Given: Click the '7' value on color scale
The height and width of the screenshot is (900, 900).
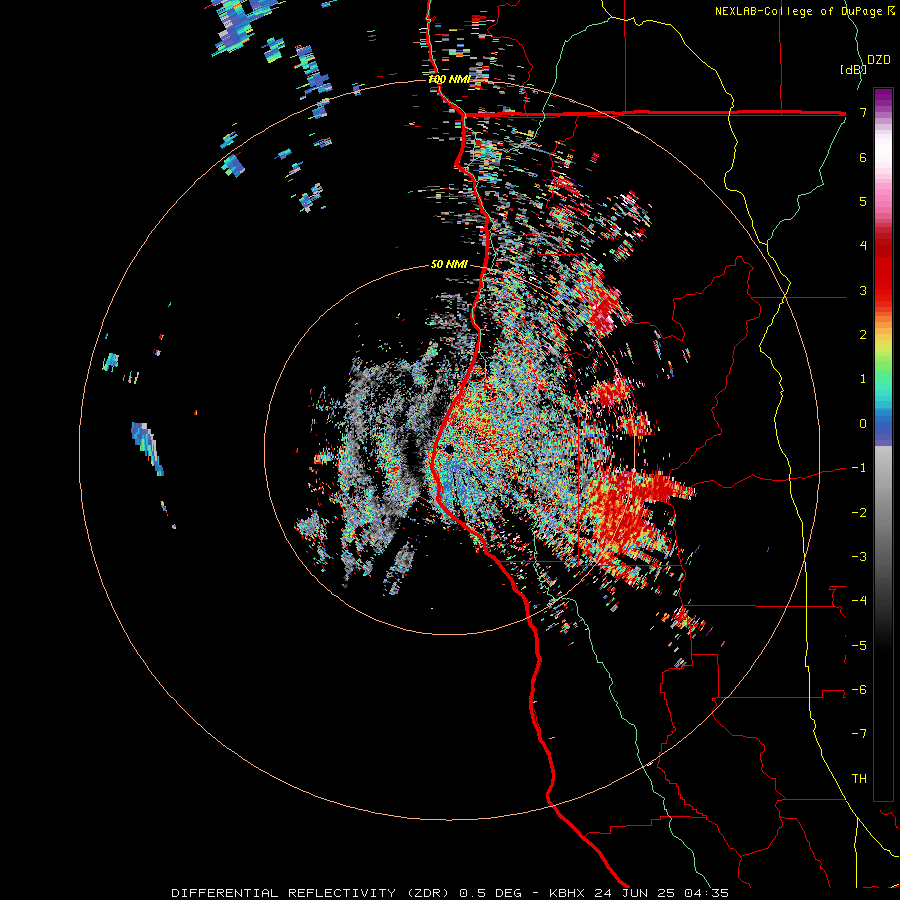Looking at the screenshot, I should [863, 112].
